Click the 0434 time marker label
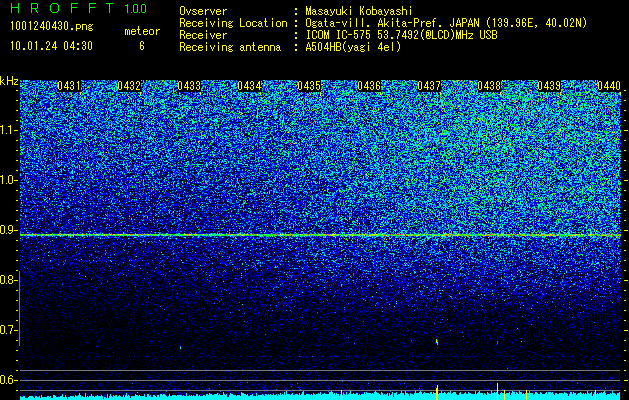Image resolution: width=629 pixels, height=400 pixels. point(249,86)
